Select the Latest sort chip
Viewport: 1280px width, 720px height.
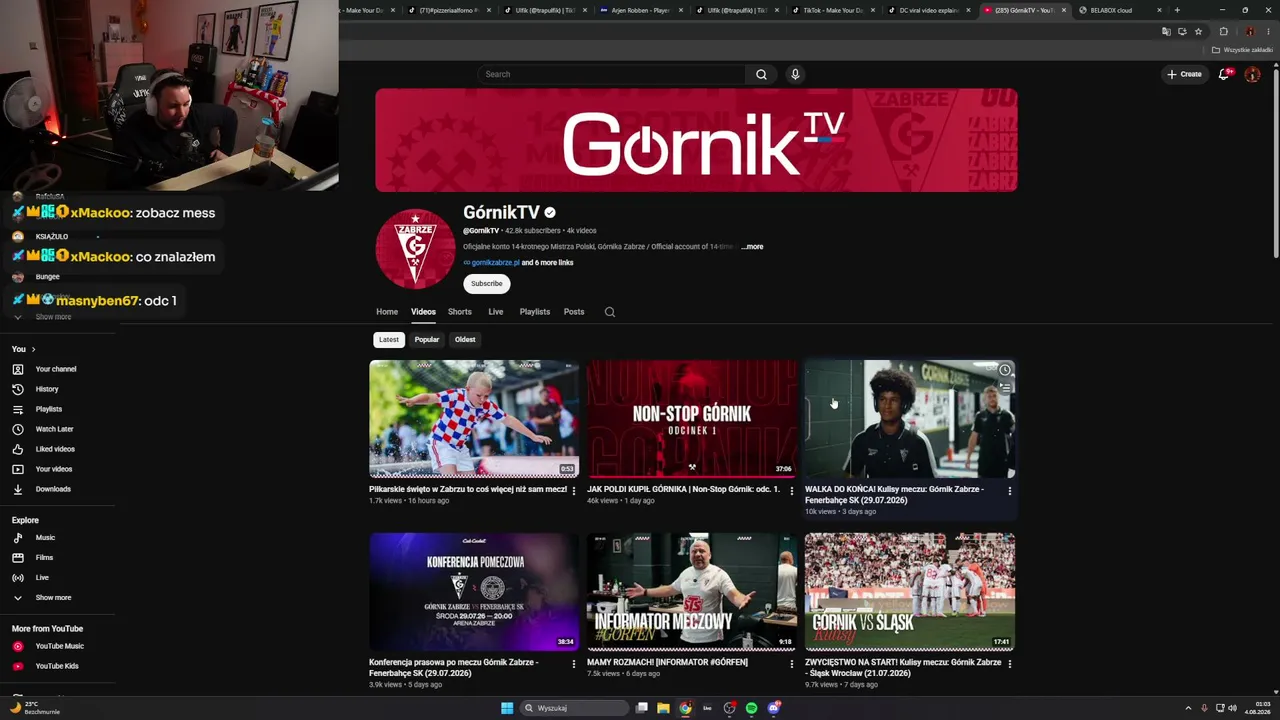(389, 340)
